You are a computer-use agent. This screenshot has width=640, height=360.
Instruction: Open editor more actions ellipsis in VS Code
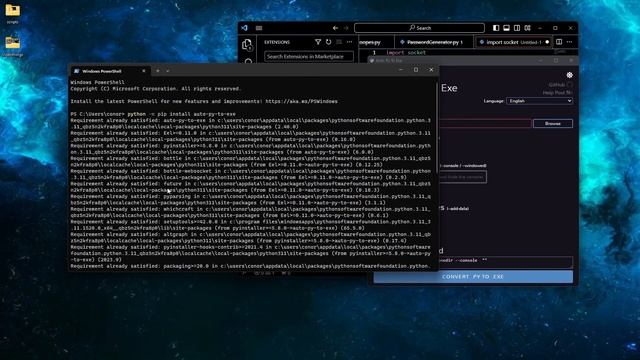coord(570,42)
